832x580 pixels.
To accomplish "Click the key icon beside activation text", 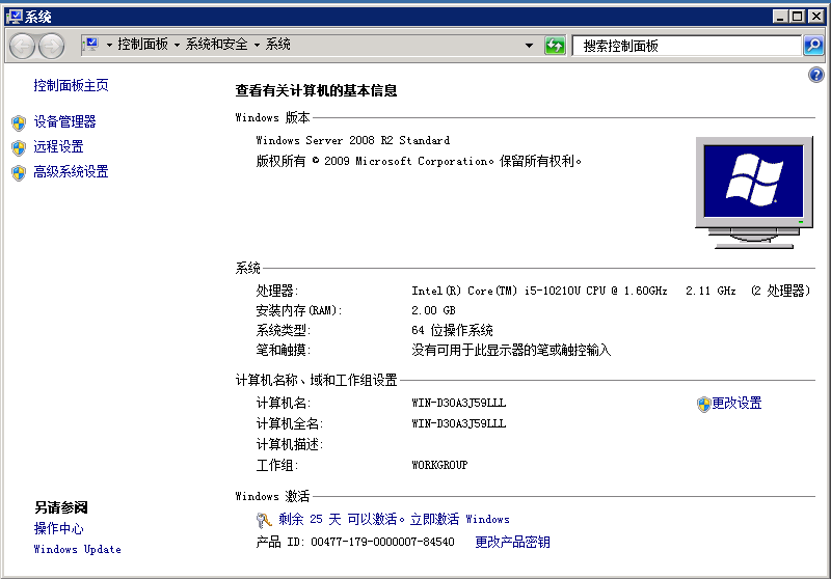I will point(264,520).
